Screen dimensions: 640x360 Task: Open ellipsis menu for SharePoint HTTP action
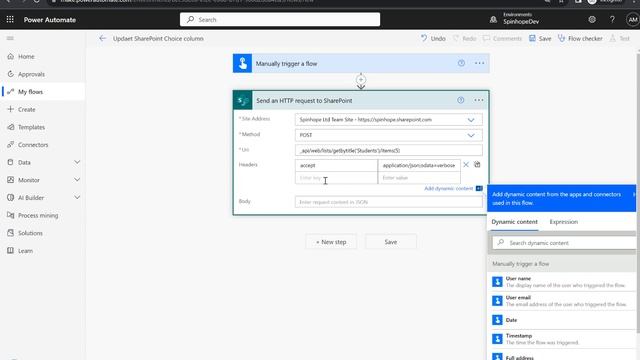[x=479, y=100]
